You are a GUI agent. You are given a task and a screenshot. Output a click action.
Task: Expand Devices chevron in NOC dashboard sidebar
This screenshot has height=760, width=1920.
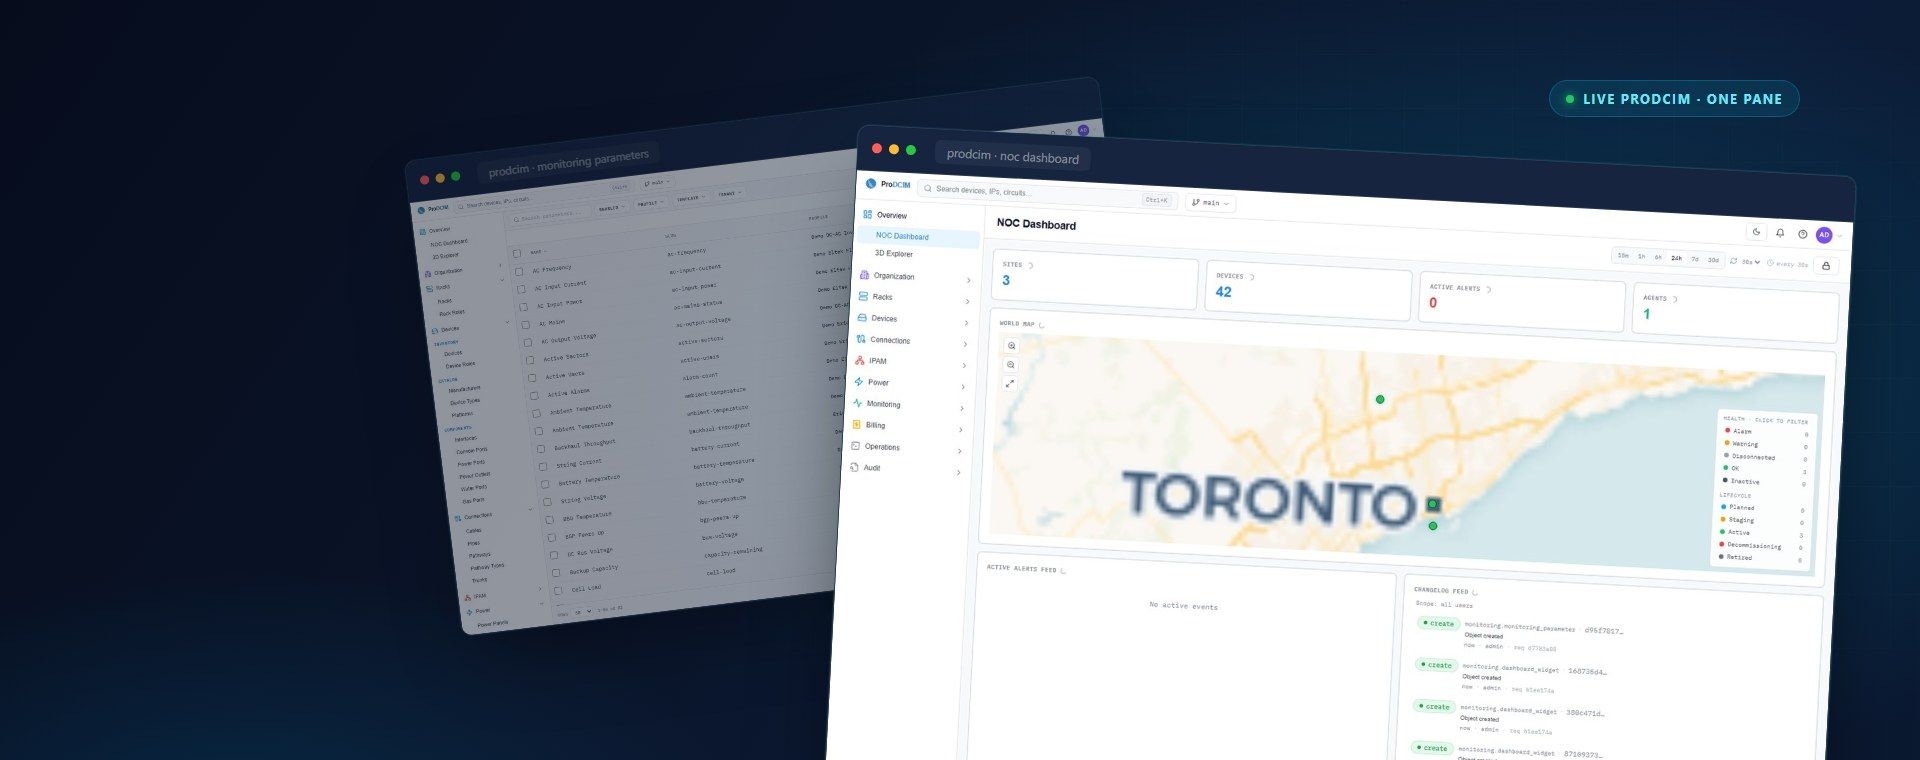(966, 323)
